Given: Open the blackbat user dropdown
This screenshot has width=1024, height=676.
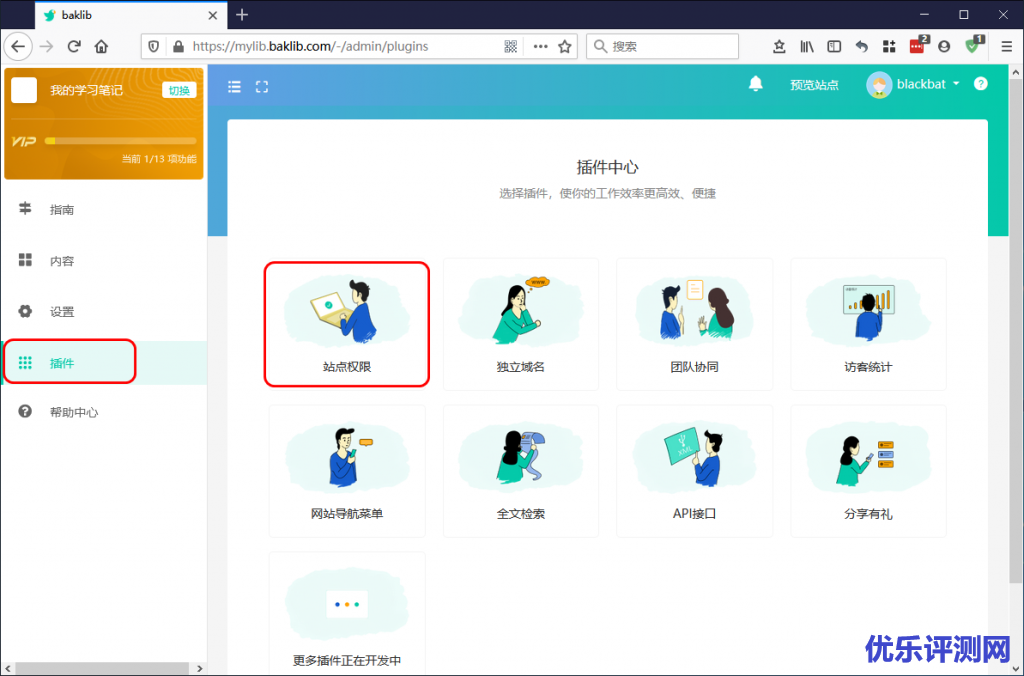Looking at the screenshot, I should tap(913, 84).
